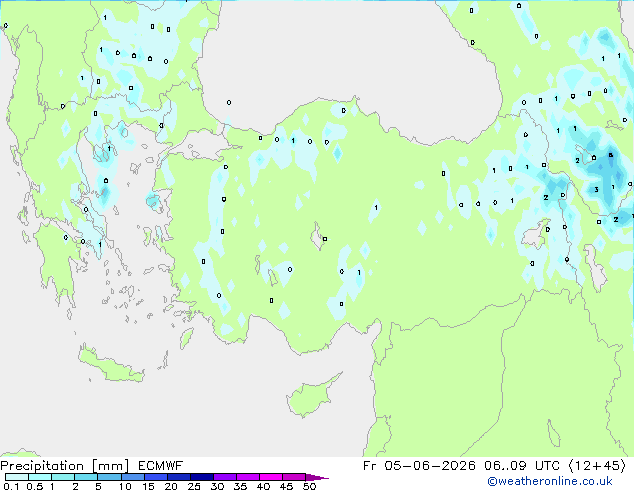The width and height of the screenshot is (634, 490).
Task: Click the date "05-06-2026"
Action: coord(429,466)
